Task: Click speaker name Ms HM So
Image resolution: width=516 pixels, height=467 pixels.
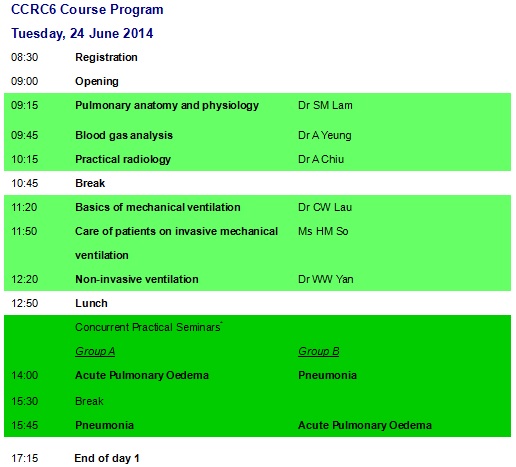Action: click(x=323, y=231)
